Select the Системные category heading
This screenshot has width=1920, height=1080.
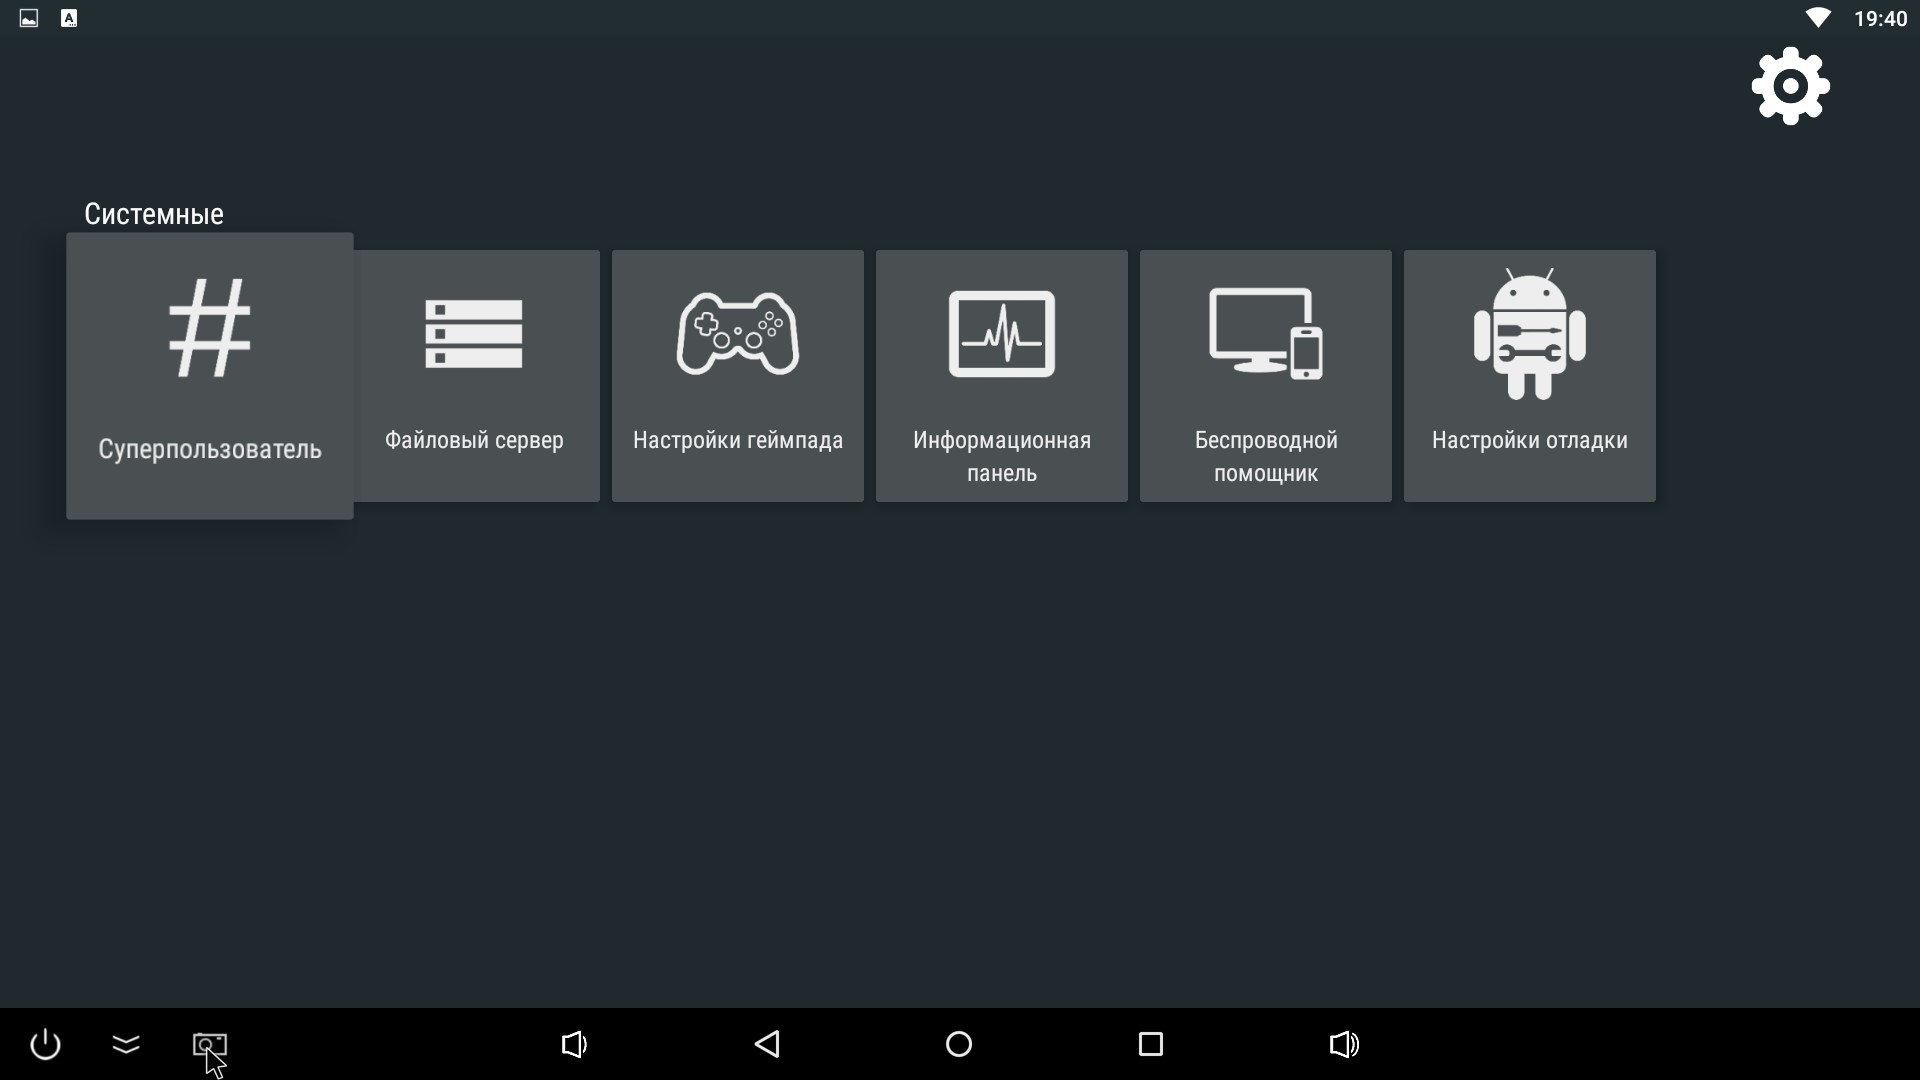[x=154, y=214]
